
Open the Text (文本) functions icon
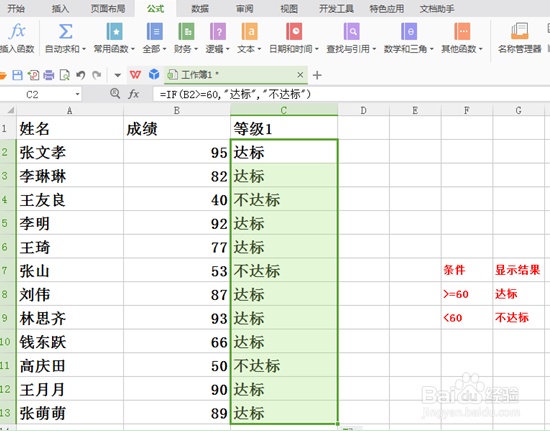pos(249,31)
